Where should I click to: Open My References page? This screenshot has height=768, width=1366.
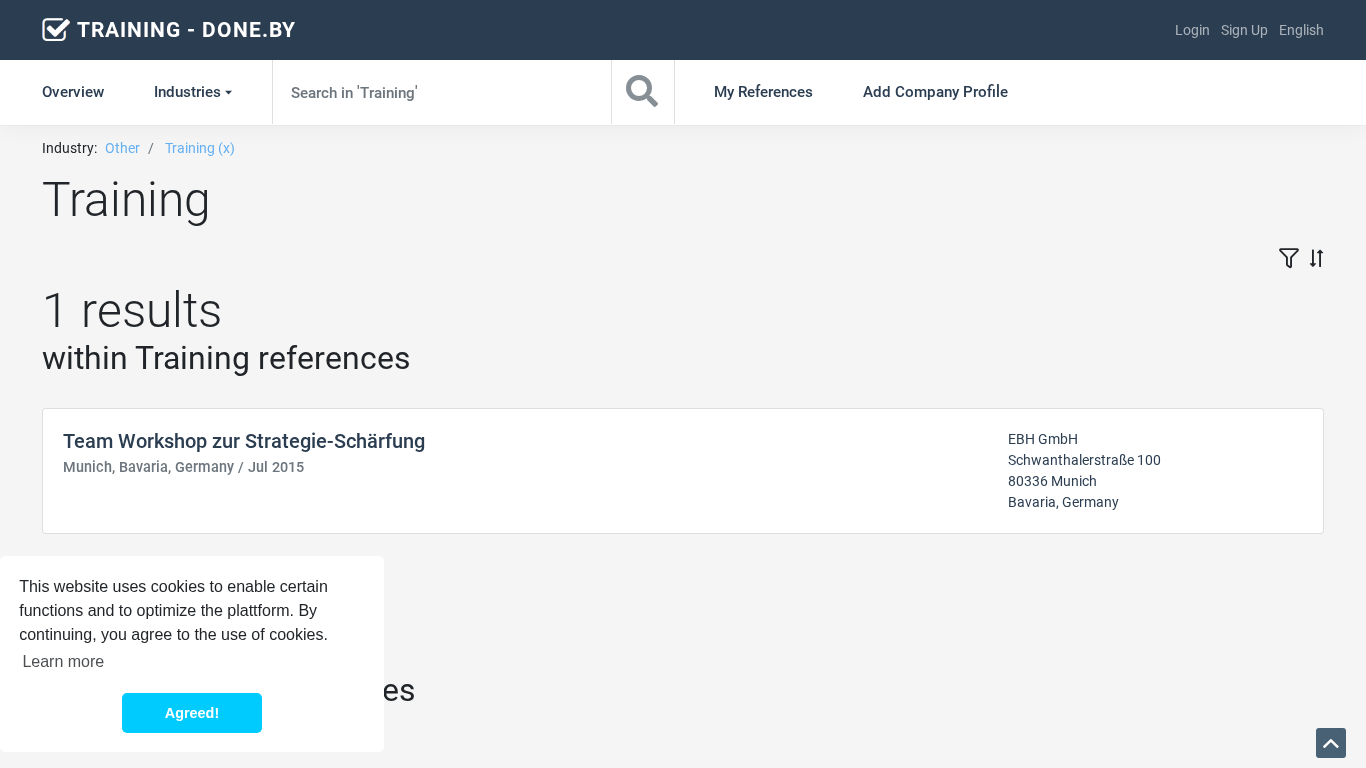pos(762,92)
